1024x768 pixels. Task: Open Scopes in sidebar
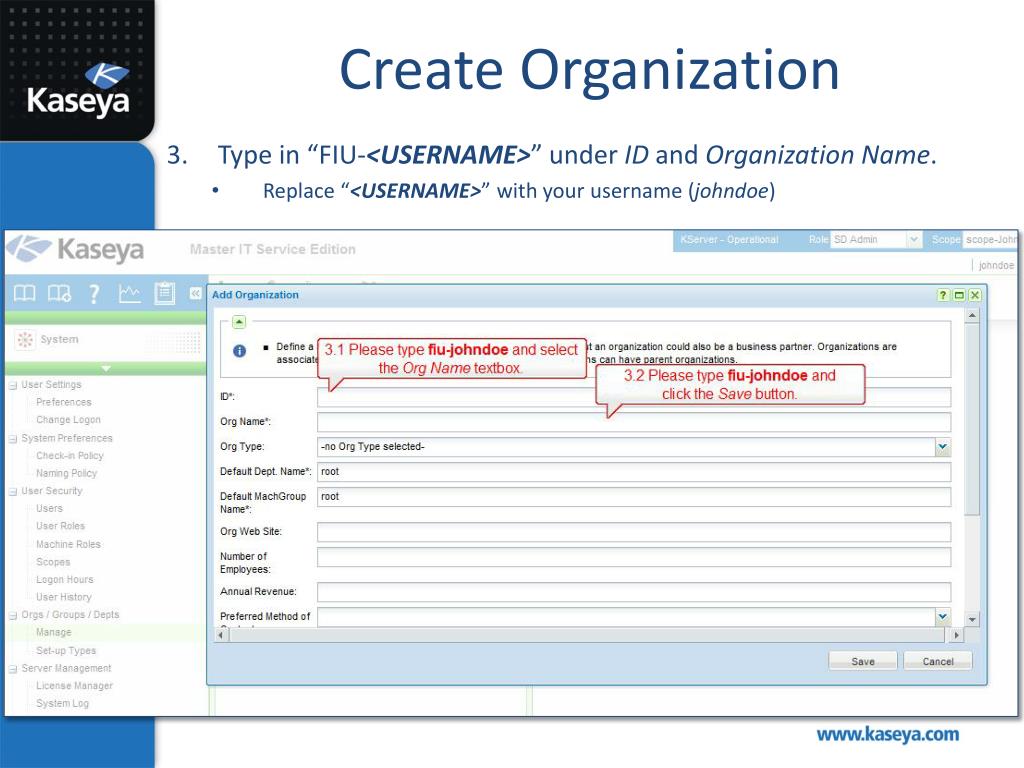pyautogui.click(x=52, y=562)
